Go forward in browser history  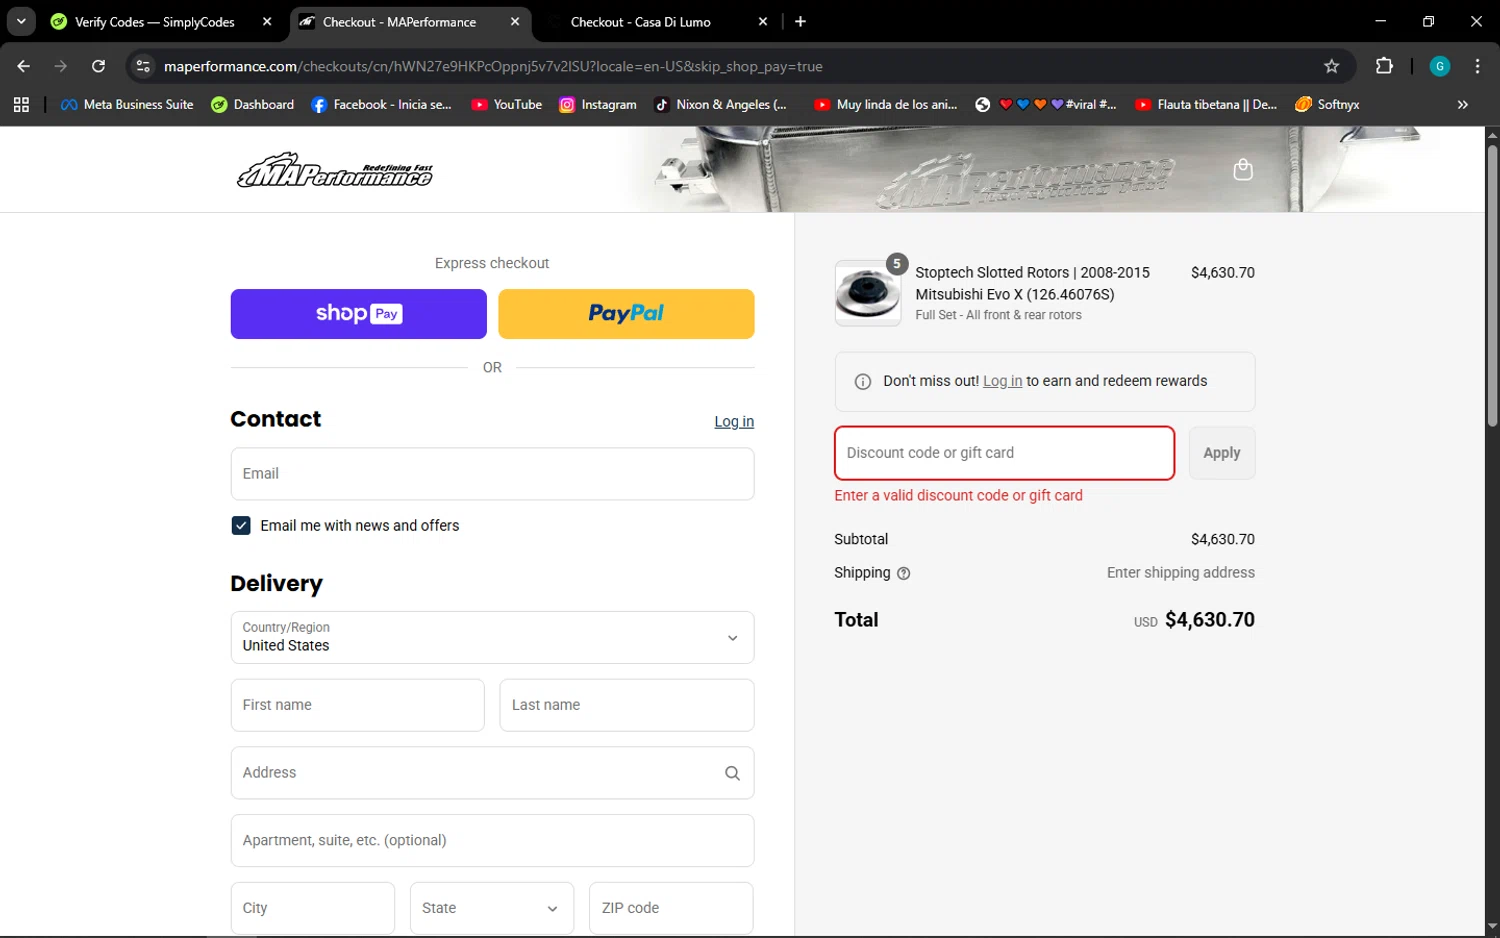point(61,66)
